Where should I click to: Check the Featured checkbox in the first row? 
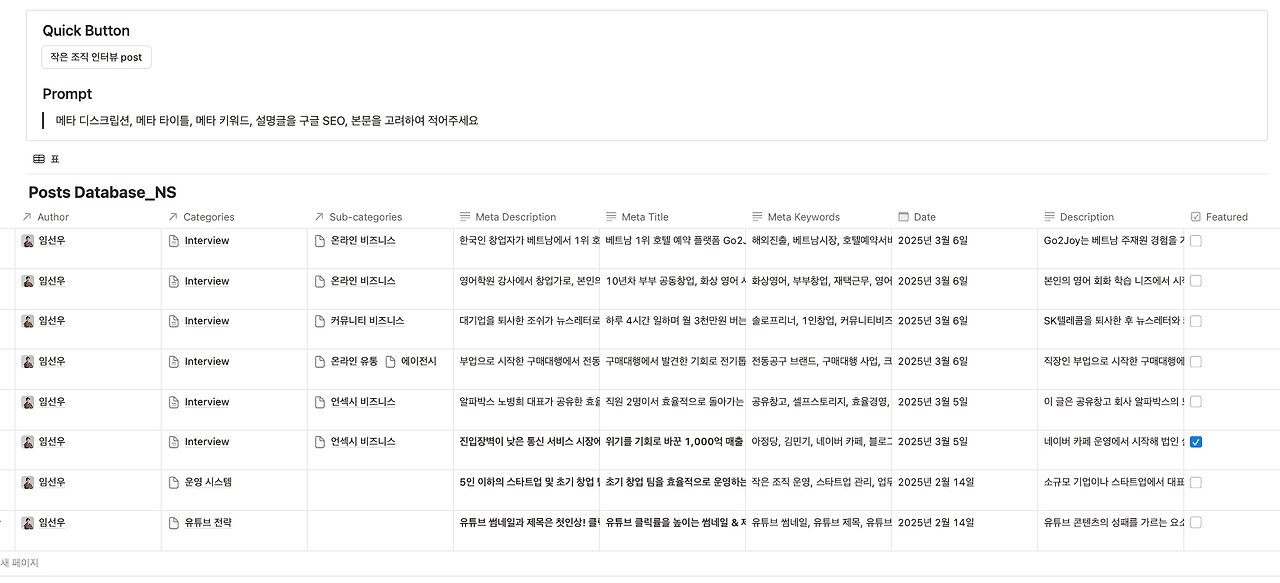coord(1196,240)
